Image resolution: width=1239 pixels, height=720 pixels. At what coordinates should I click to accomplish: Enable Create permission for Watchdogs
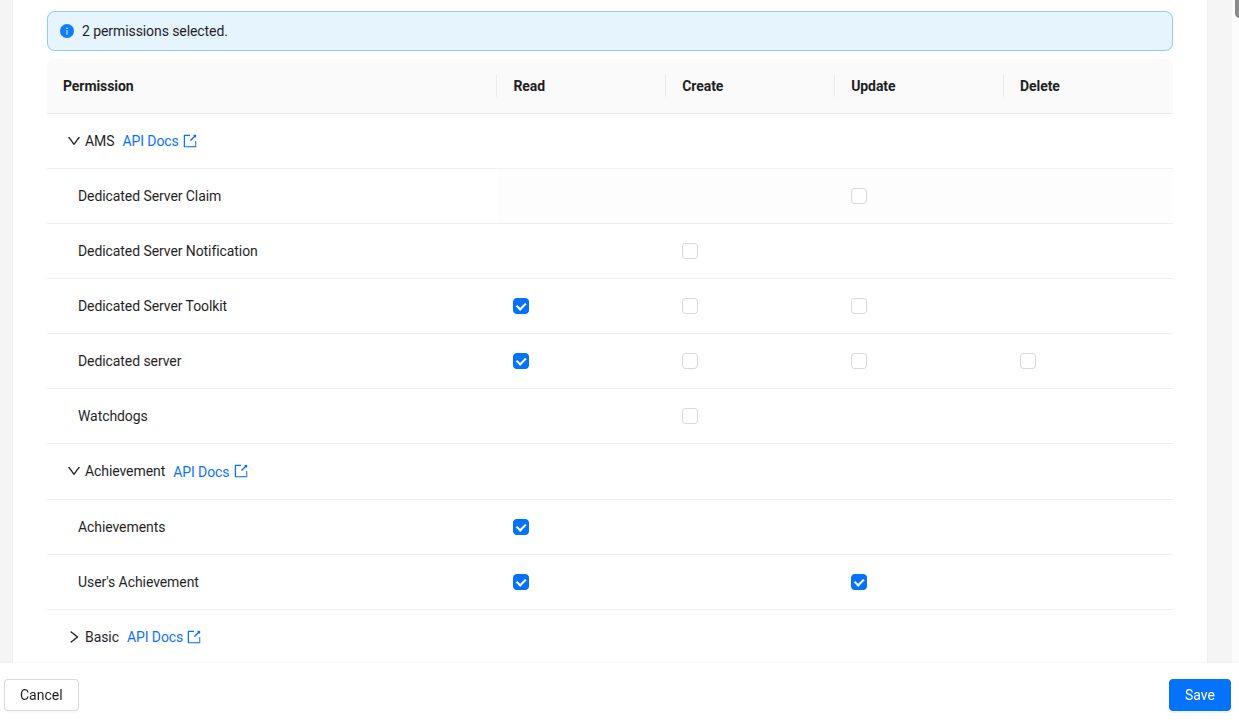(690, 415)
